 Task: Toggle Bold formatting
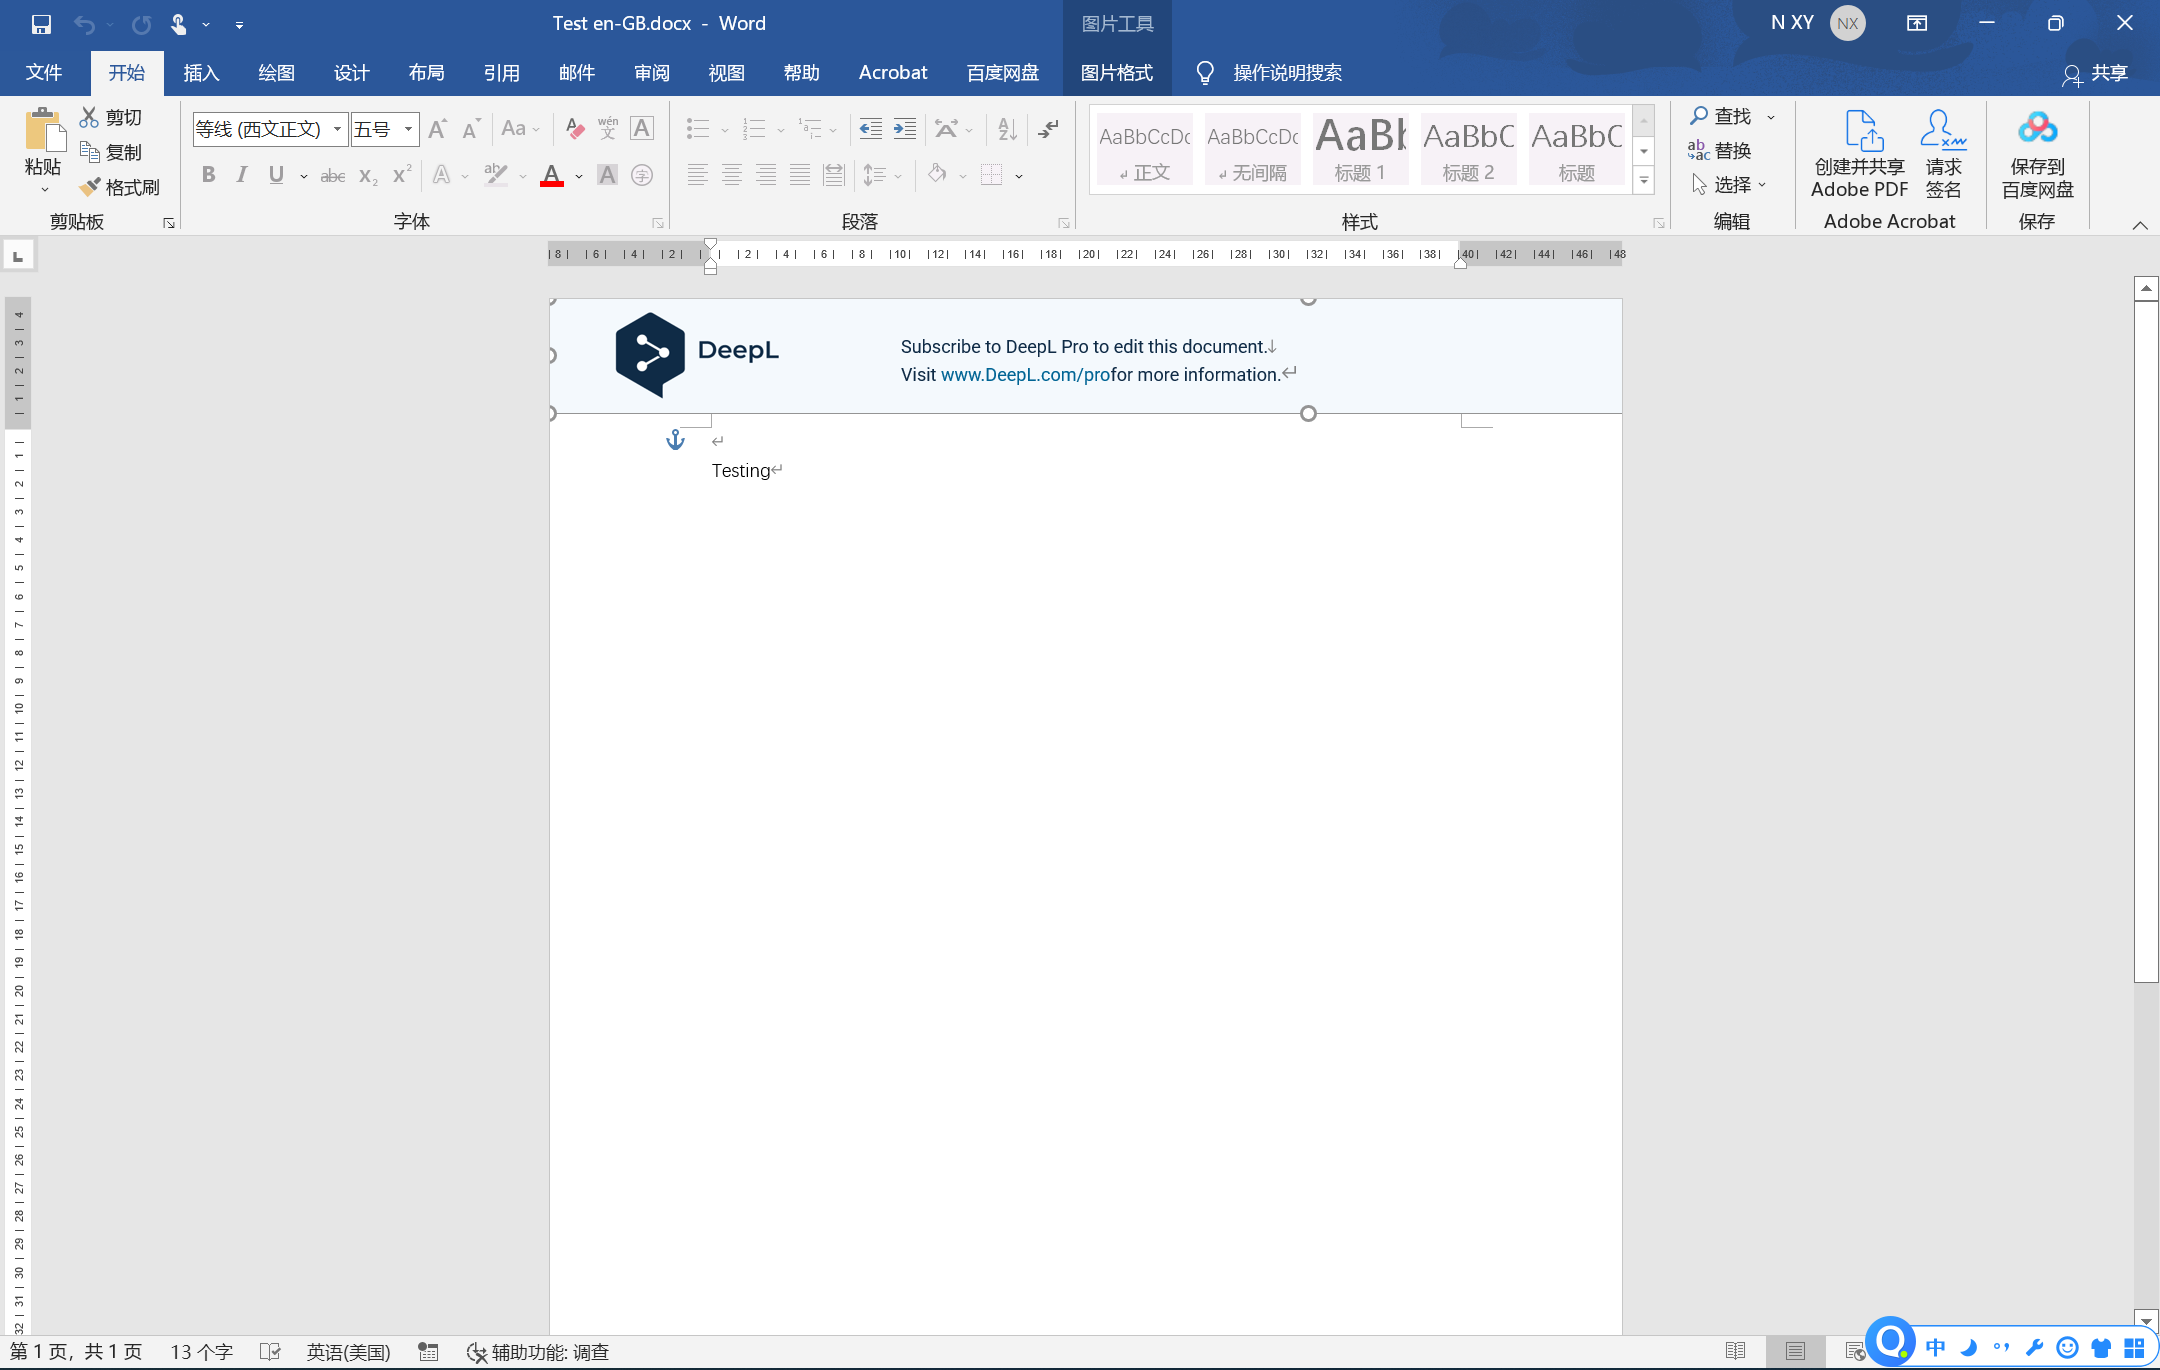pos(208,175)
